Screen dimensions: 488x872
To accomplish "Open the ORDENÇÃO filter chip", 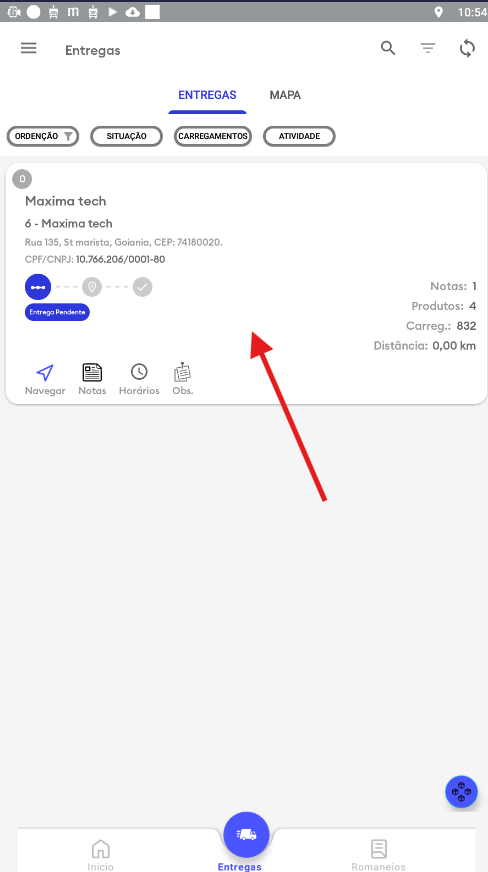I will click(x=43, y=136).
